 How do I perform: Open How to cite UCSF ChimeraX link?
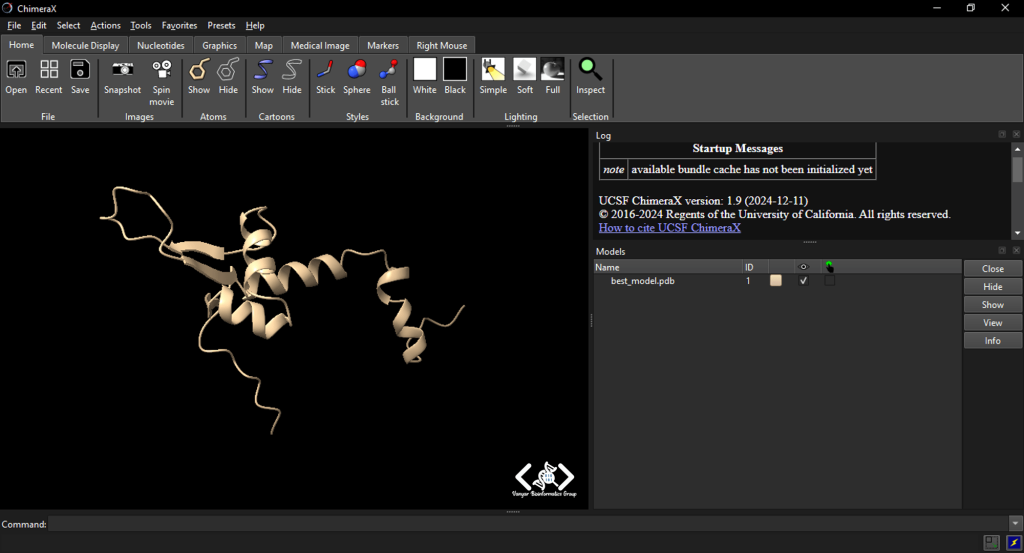click(x=669, y=227)
